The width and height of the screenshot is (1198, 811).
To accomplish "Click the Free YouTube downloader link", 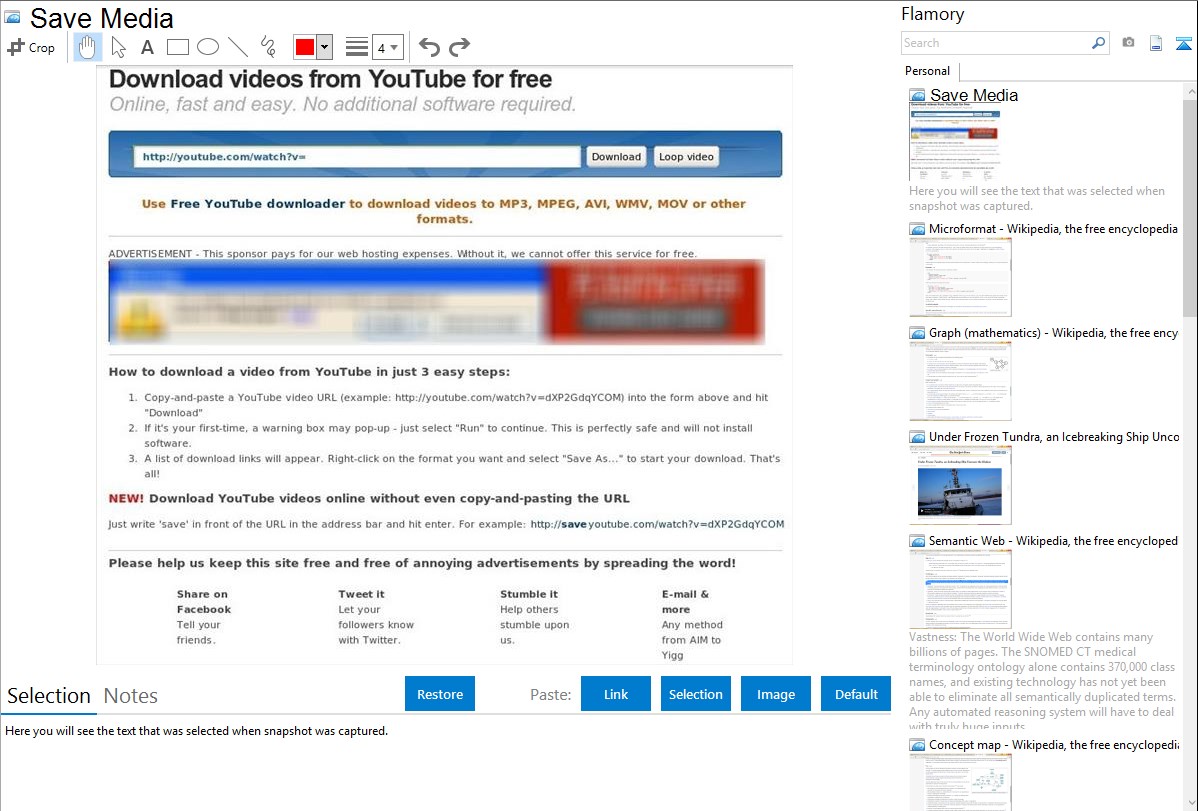I will pos(257,203).
